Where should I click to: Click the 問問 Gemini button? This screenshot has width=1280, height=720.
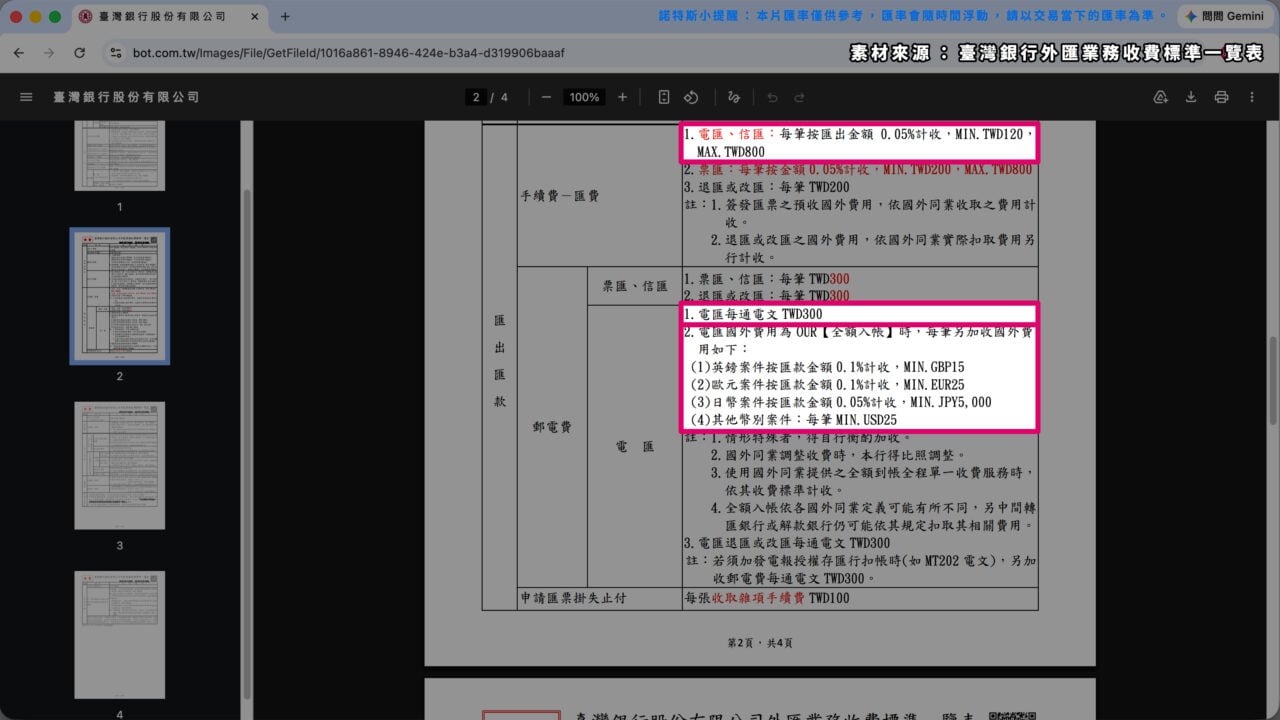(1224, 17)
